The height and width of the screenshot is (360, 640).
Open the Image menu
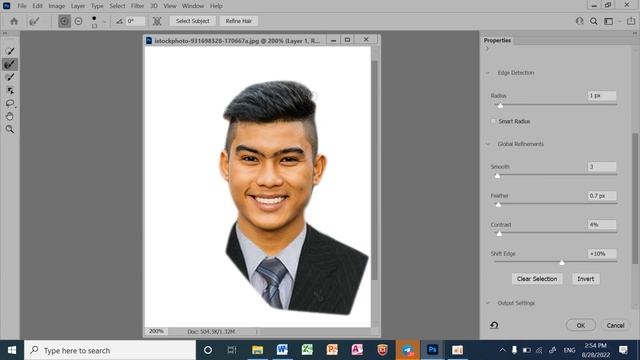tap(56, 6)
